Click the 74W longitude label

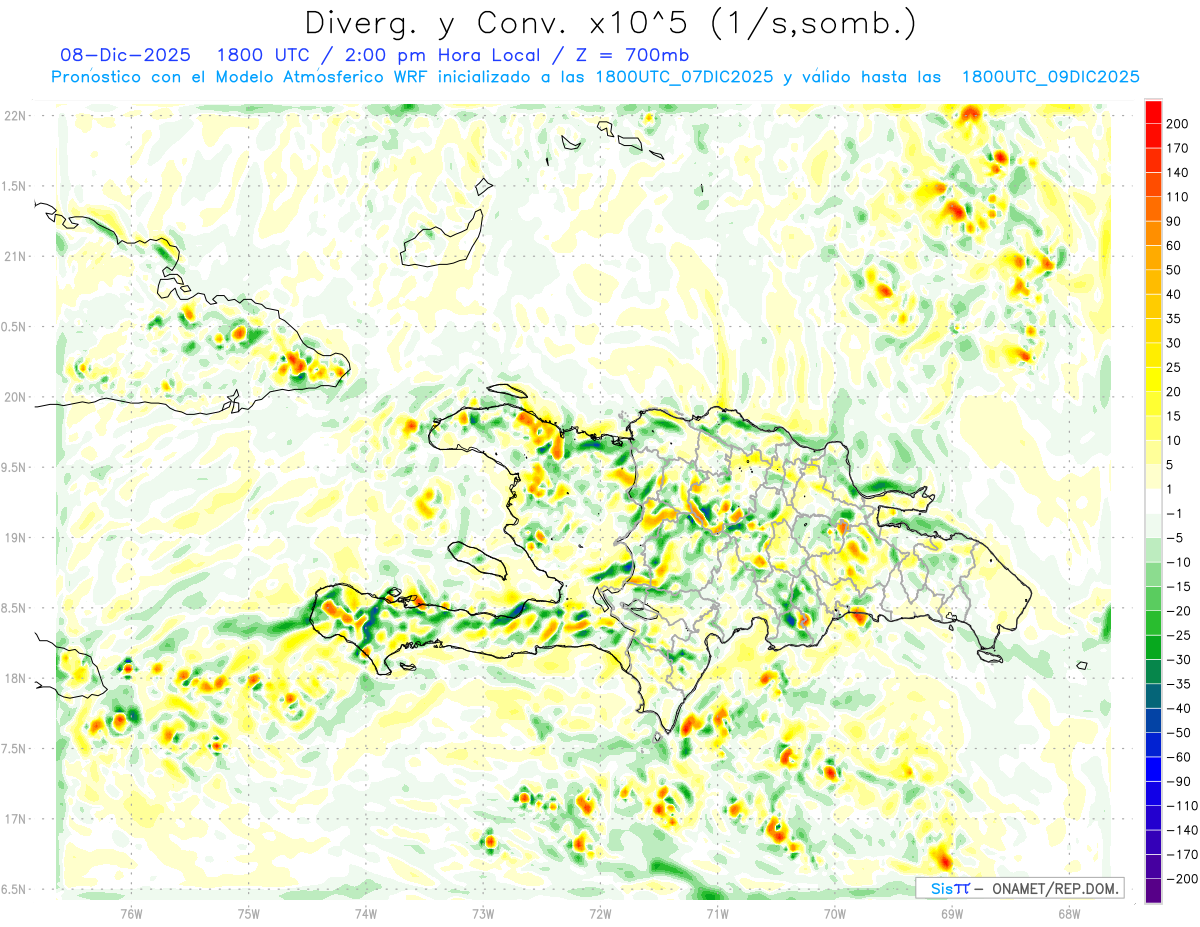coord(366,912)
